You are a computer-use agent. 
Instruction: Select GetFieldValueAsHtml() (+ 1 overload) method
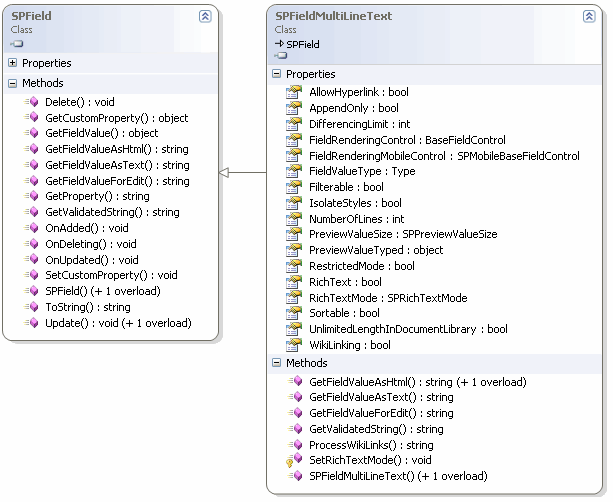(418, 382)
